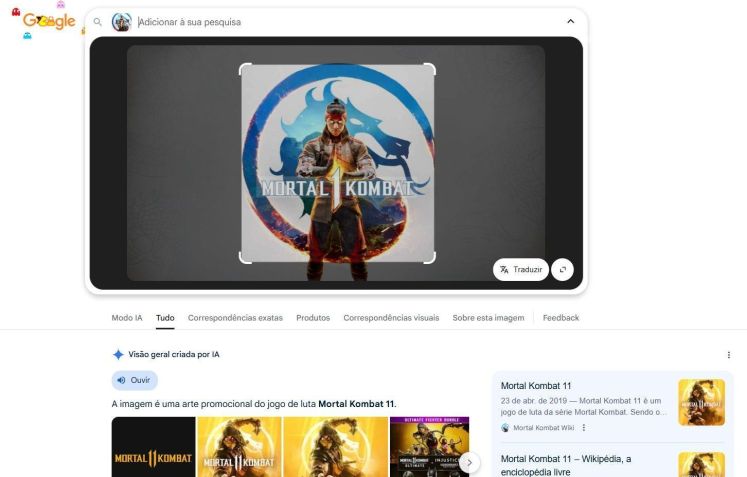Grab the bottom-left crop corner handle
This screenshot has height=477, width=747.
tap(244, 258)
